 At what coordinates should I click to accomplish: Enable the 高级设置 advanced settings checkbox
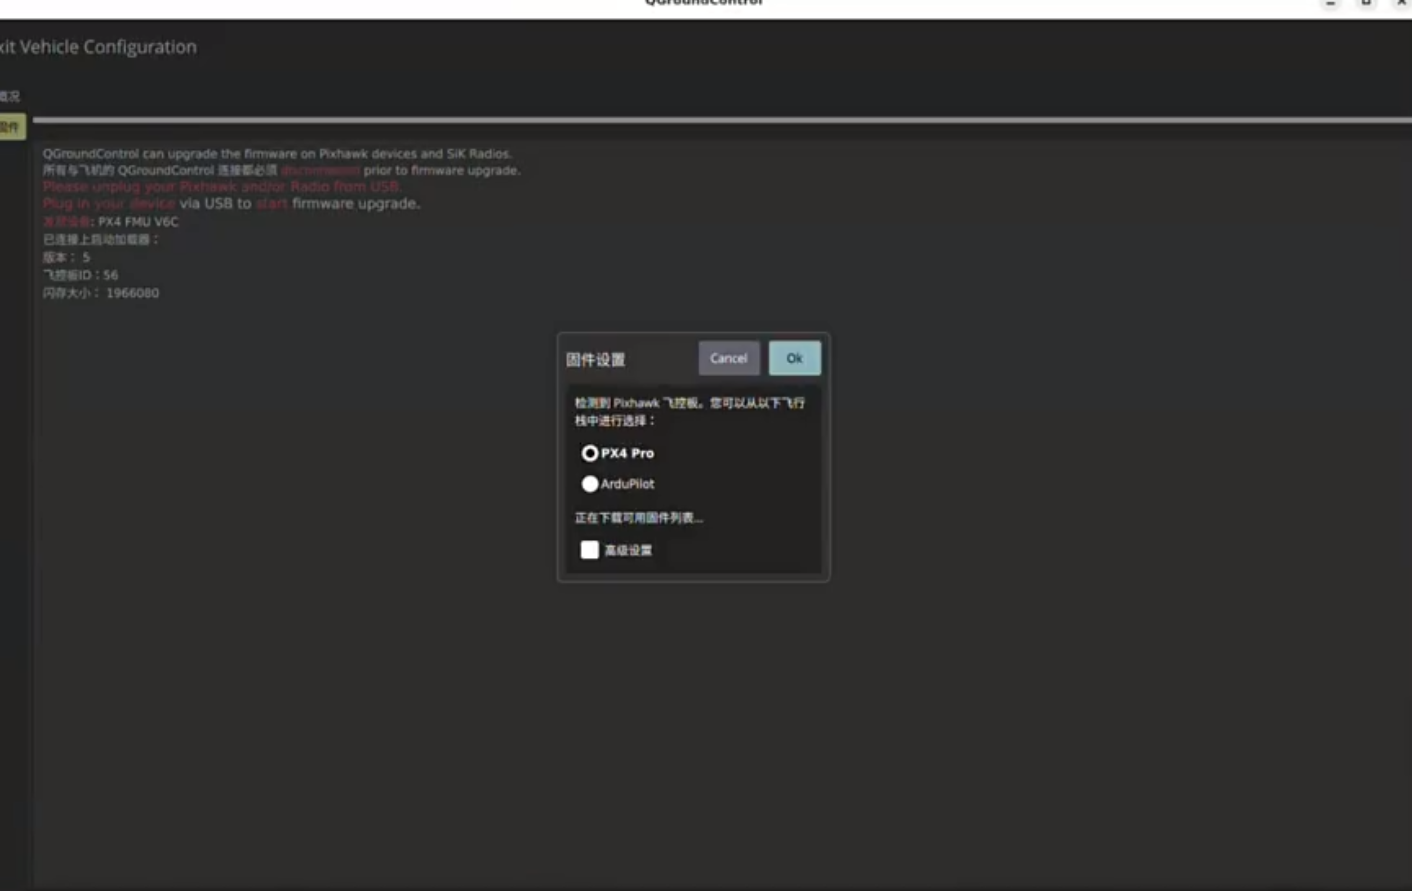(x=590, y=550)
